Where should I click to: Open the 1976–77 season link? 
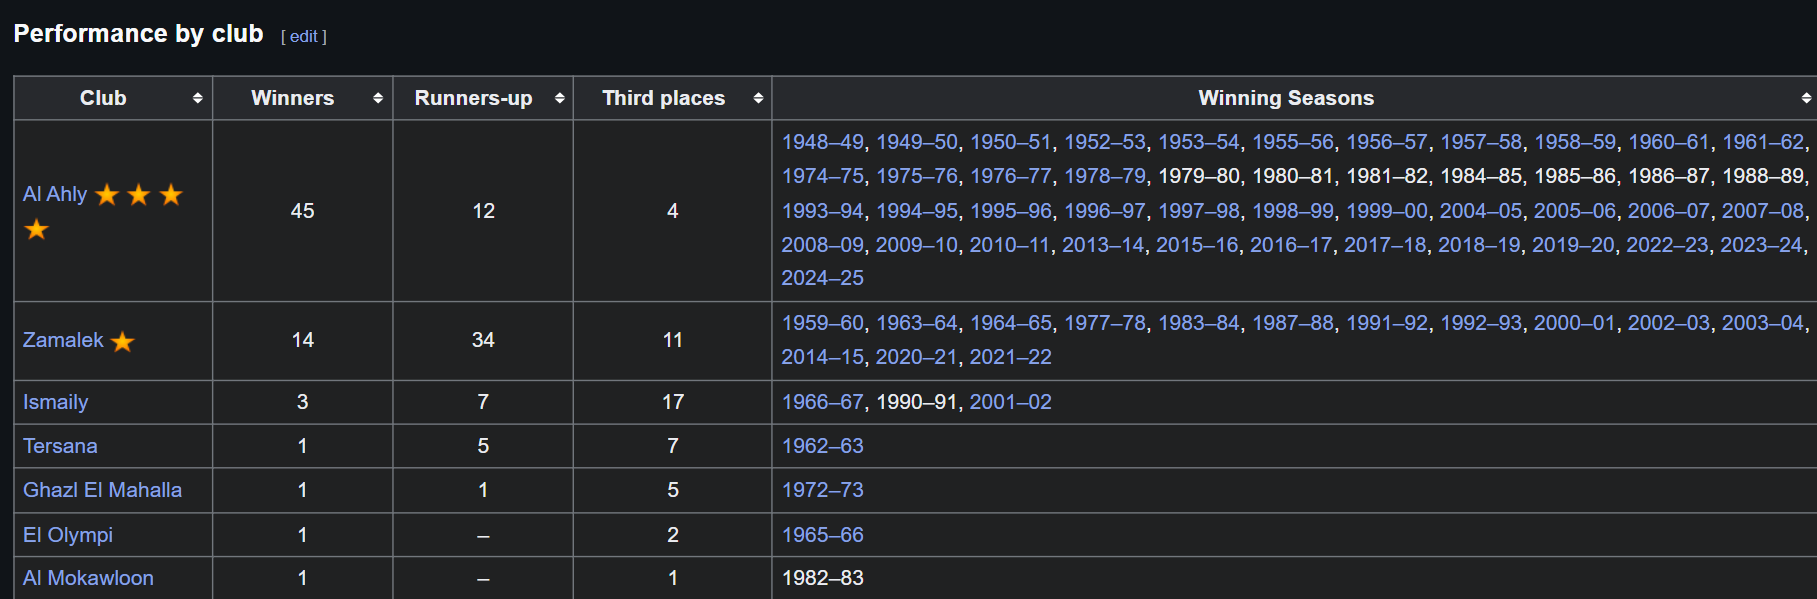coord(1011,176)
